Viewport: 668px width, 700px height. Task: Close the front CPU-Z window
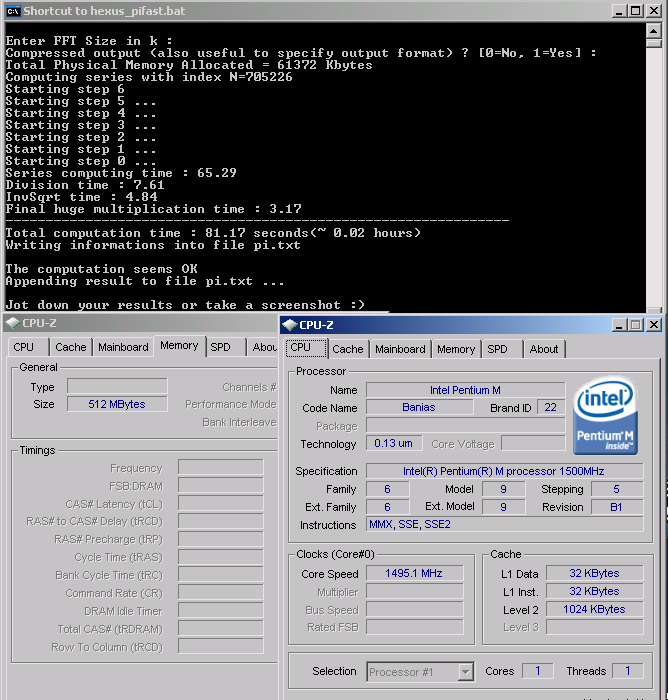point(654,325)
